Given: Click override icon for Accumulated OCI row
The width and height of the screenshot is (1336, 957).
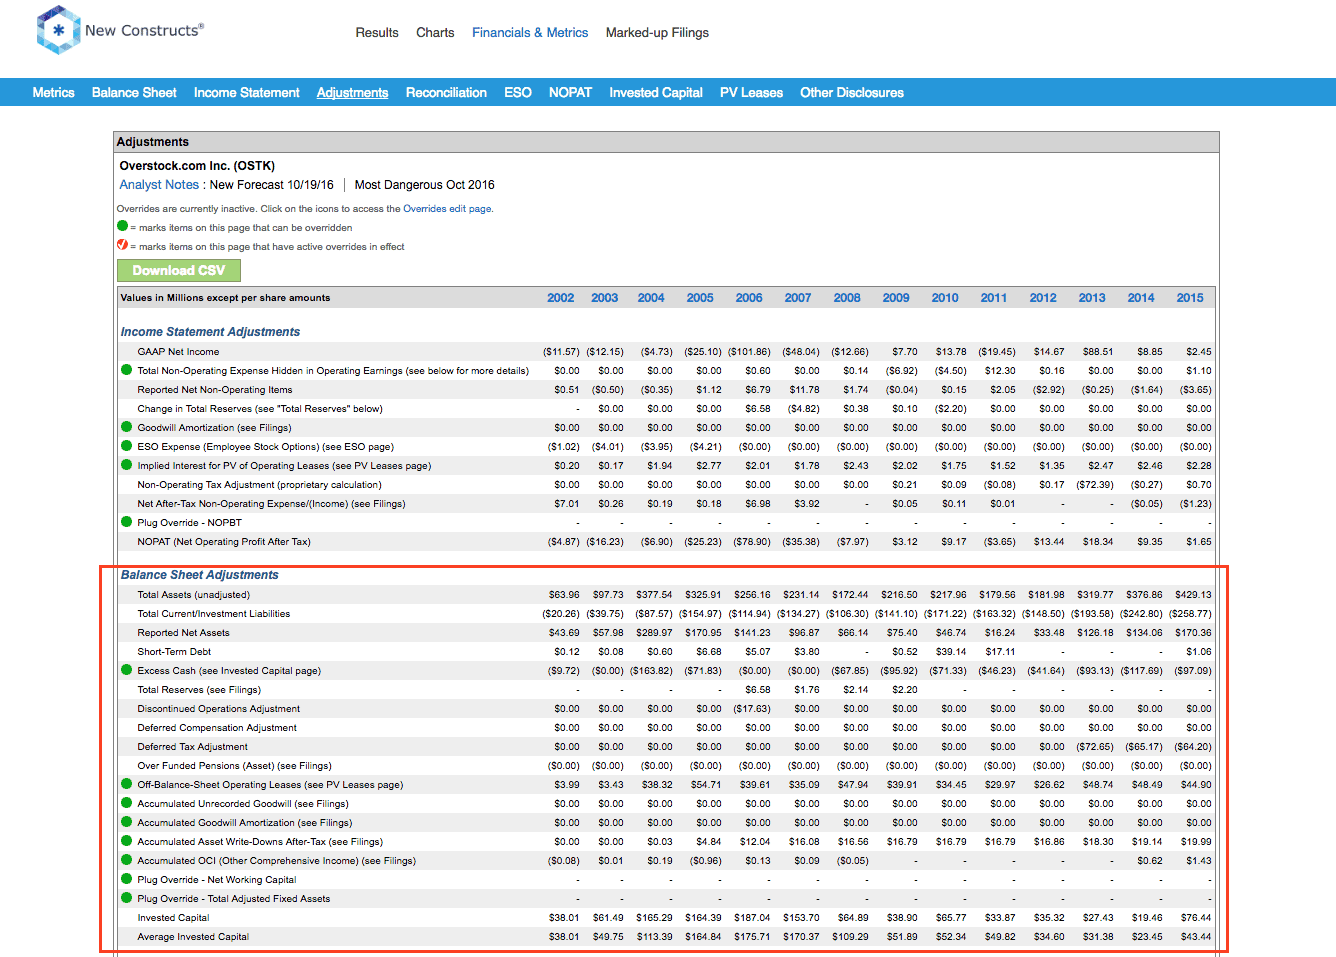Looking at the screenshot, I should click(x=126, y=860).
